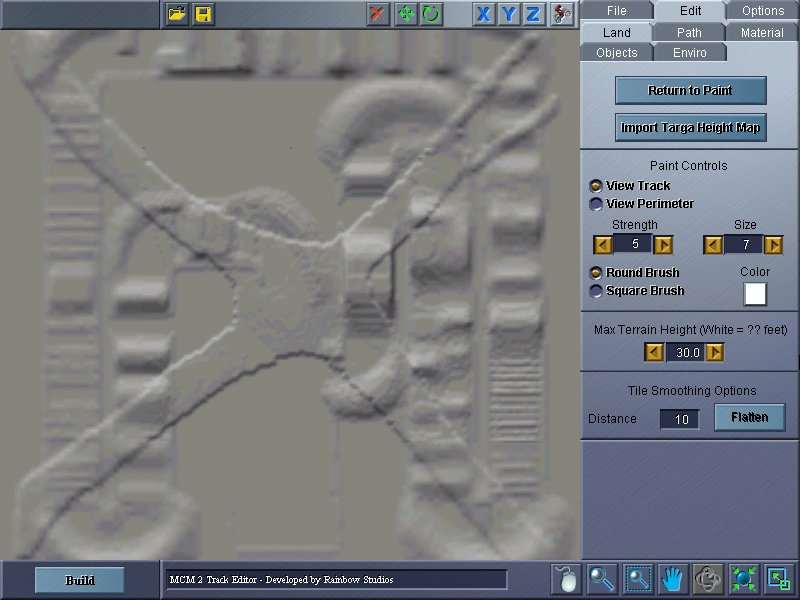Select the green move arrows tool
This screenshot has width=800, height=600.
(406, 14)
